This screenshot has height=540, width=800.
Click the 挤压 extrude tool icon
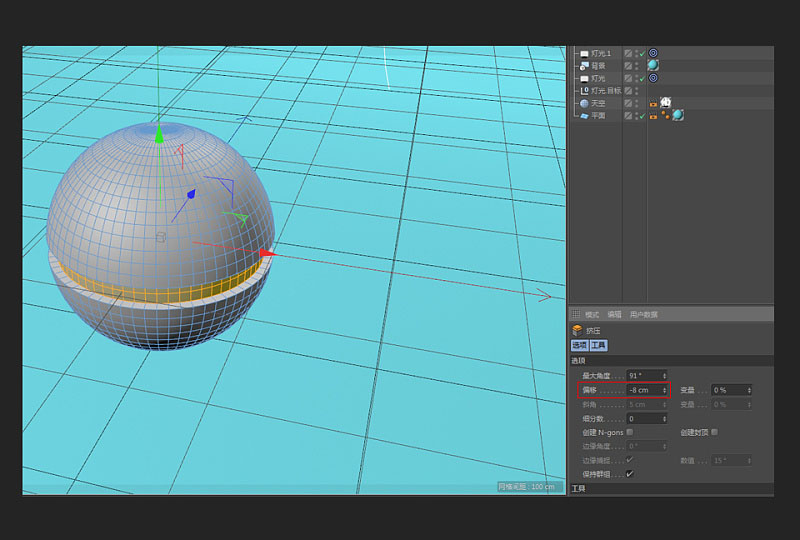(577, 330)
